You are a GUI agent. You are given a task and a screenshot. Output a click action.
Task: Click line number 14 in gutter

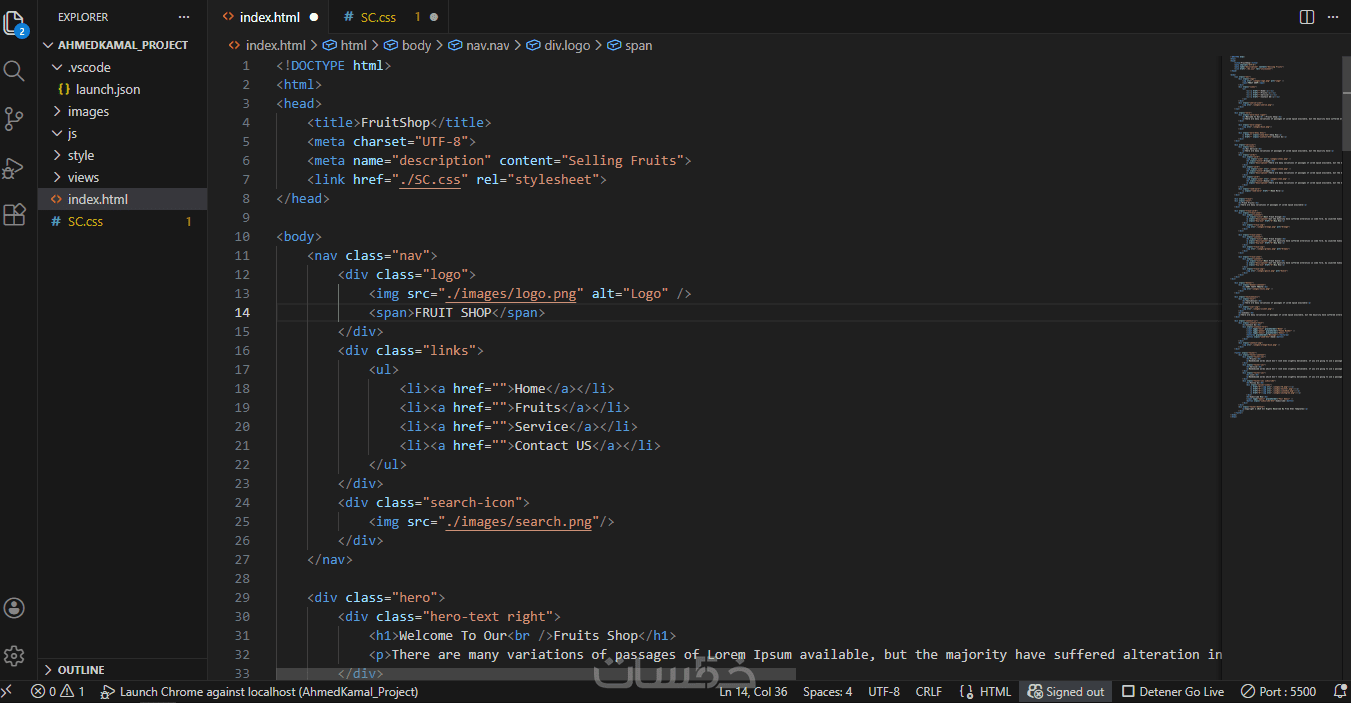pos(242,313)
